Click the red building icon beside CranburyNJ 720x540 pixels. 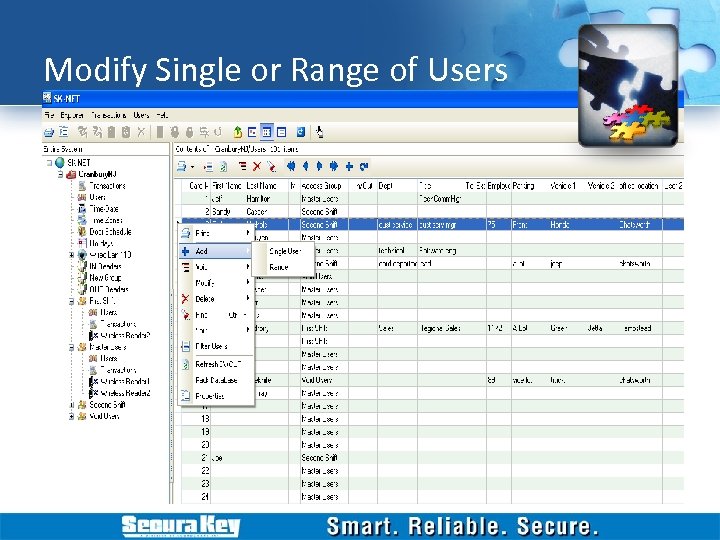click(x=71, y=174)
